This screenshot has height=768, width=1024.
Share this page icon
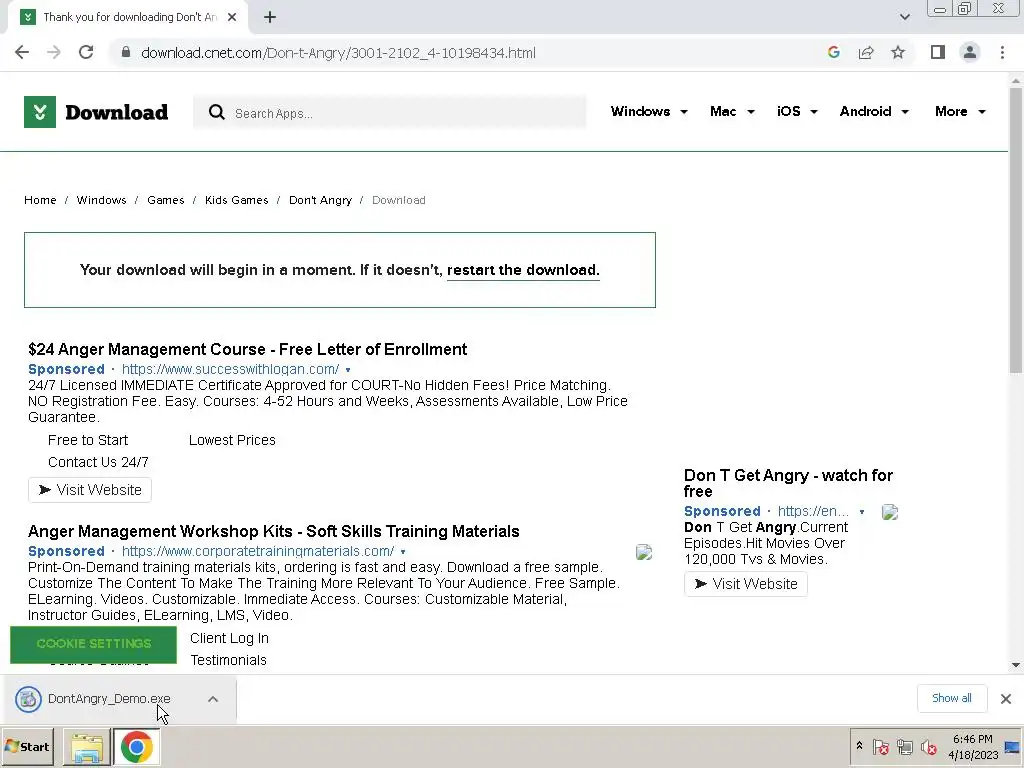[866, 52]
